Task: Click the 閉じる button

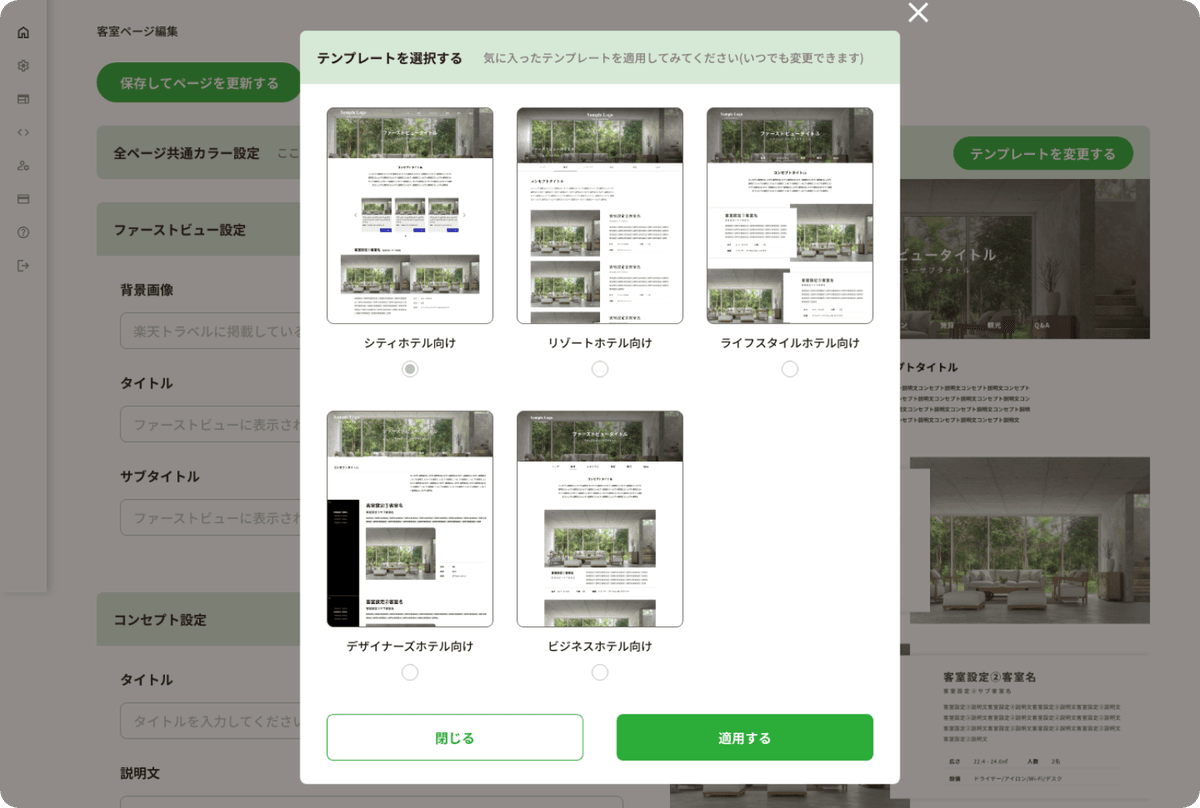Action: [x=455, y=738]
